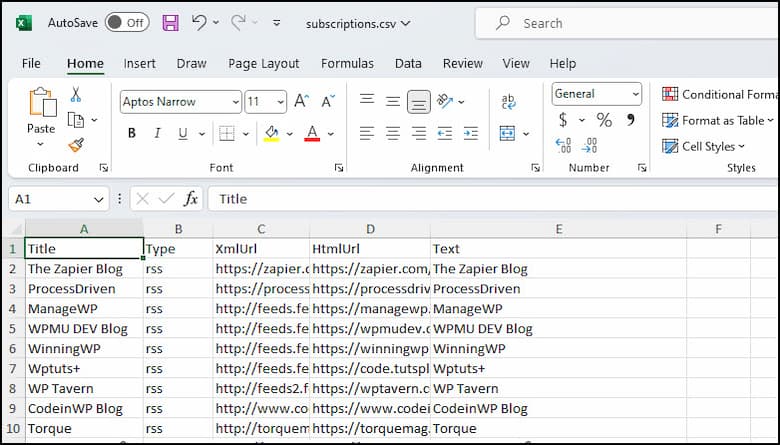
Task: Open the Name Box dropdown arrow
Action: (x=99, y=199)
